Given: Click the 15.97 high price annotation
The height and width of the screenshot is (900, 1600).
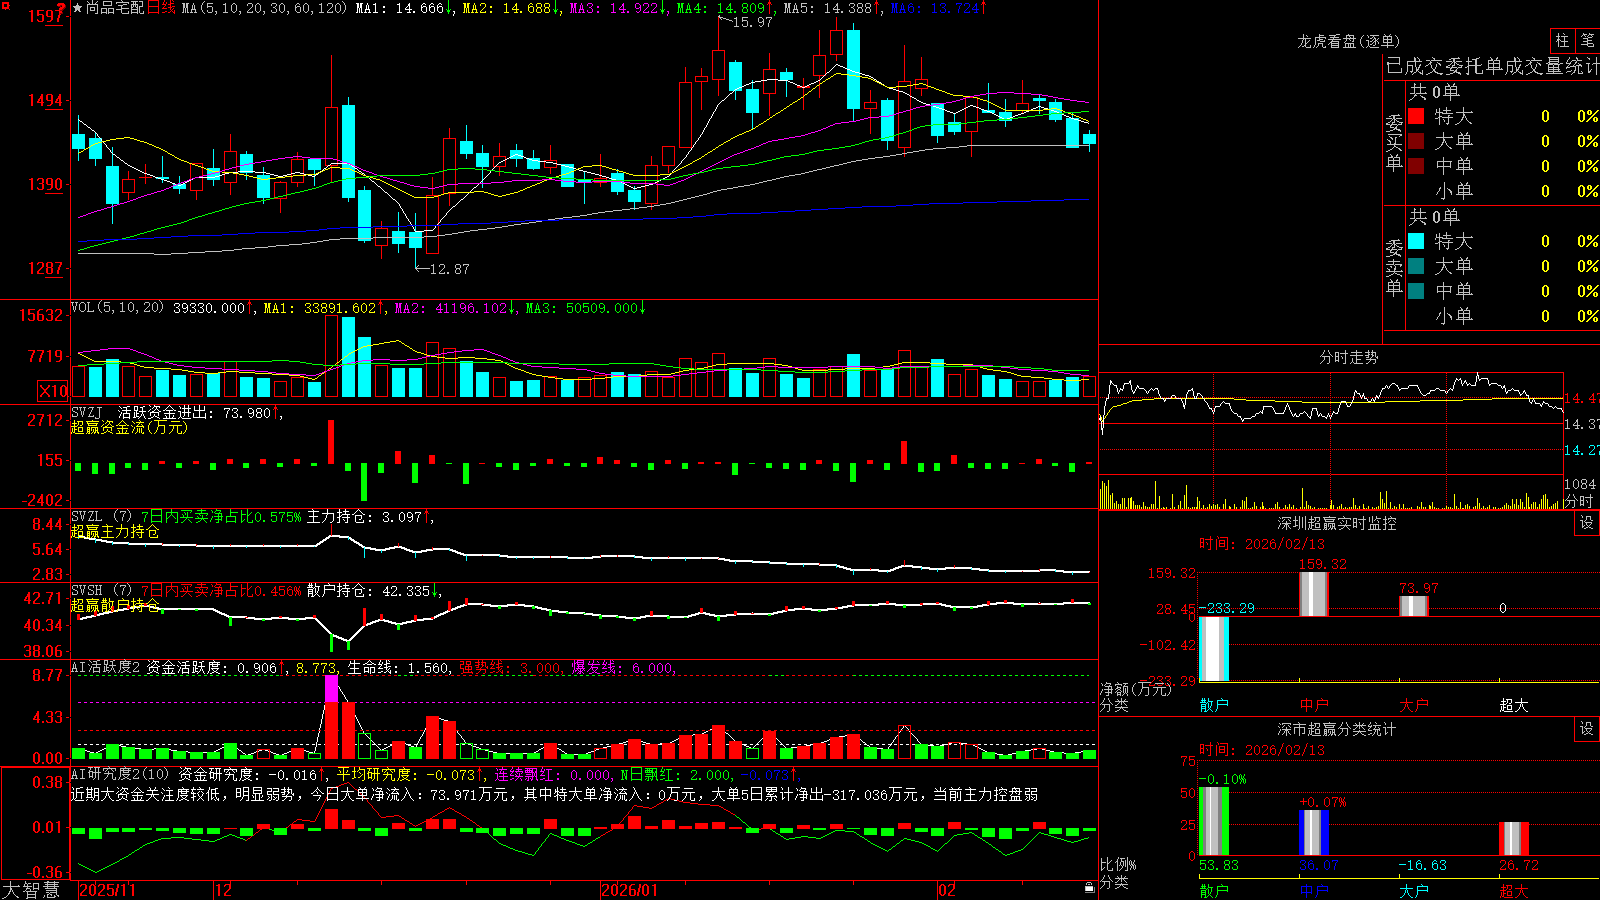Looking at the screenshot, I should (752, 22).
